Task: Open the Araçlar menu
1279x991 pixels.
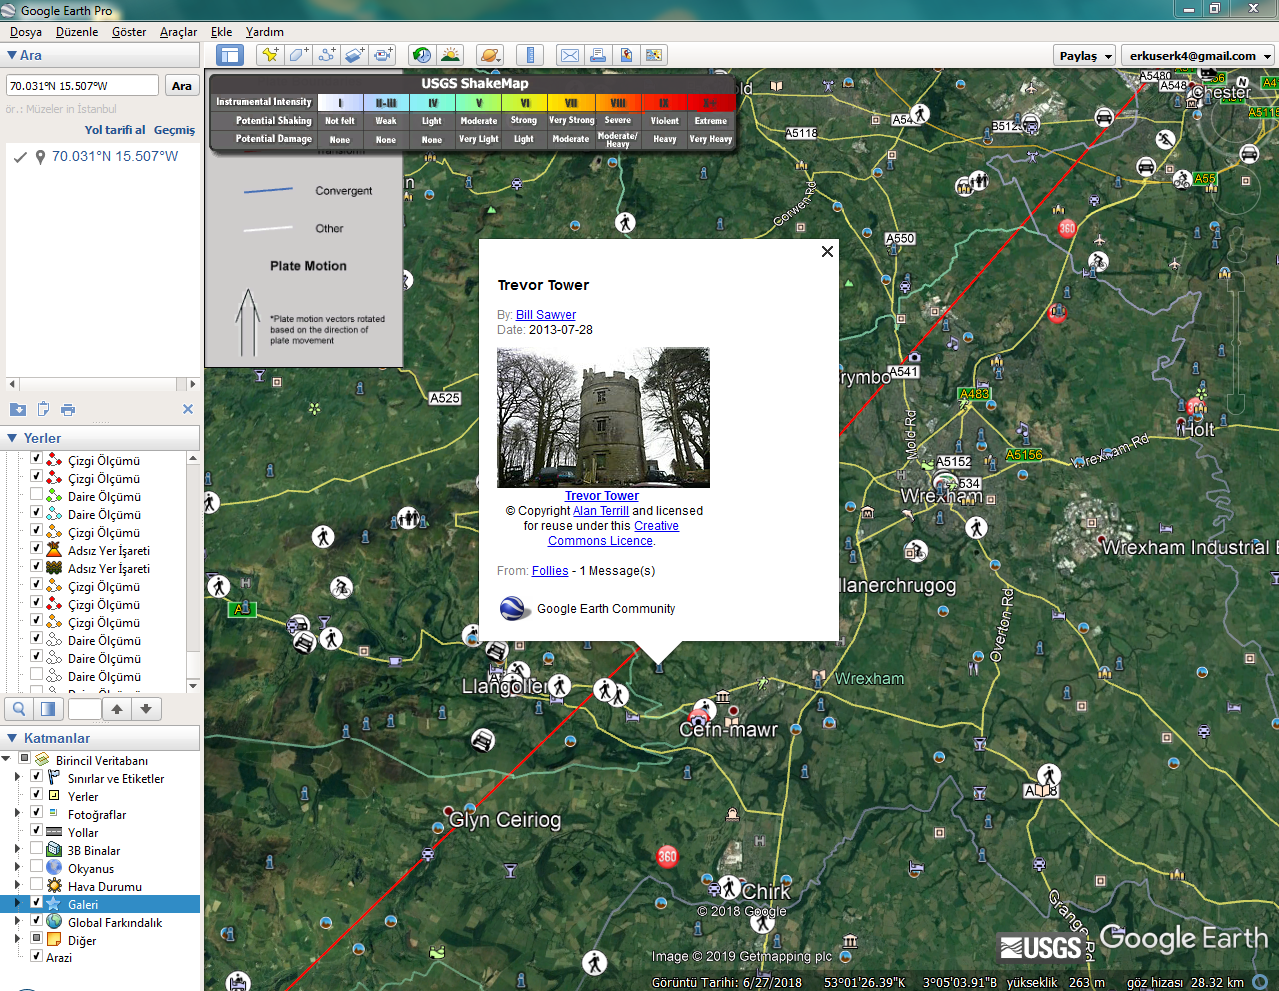Action: point(178,32)
